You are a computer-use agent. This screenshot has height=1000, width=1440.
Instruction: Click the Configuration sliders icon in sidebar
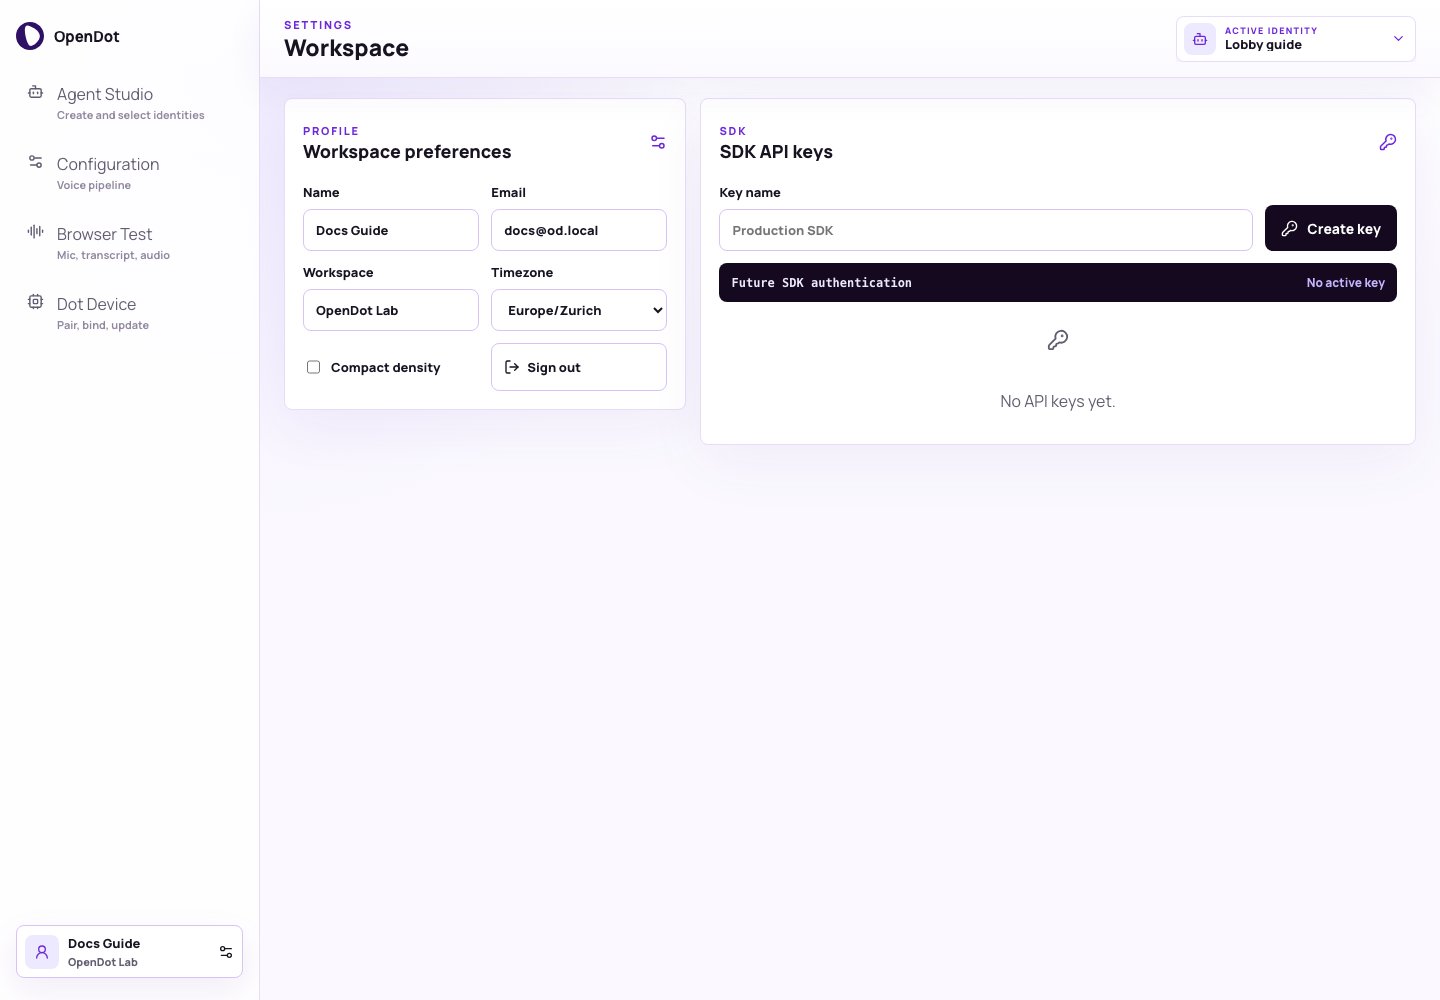click(35, 162)
